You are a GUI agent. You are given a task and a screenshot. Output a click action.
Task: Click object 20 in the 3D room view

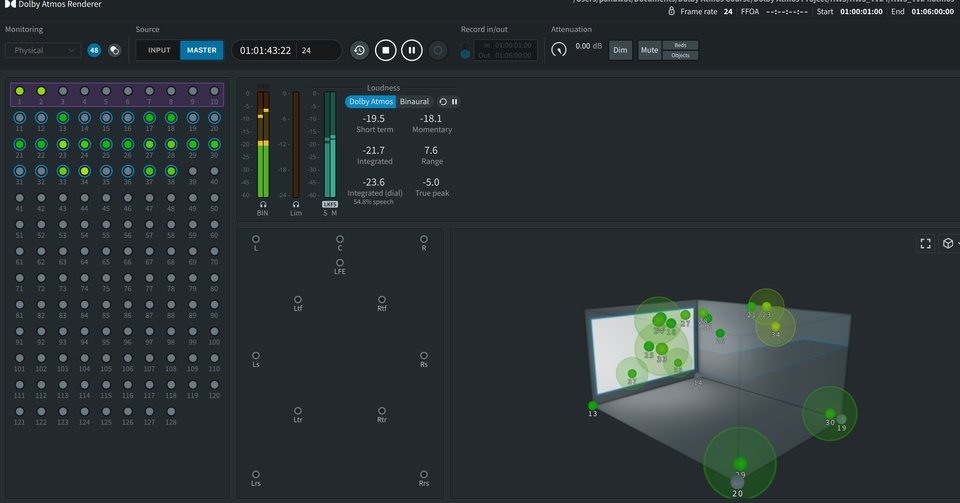click(x=737, y=483)
